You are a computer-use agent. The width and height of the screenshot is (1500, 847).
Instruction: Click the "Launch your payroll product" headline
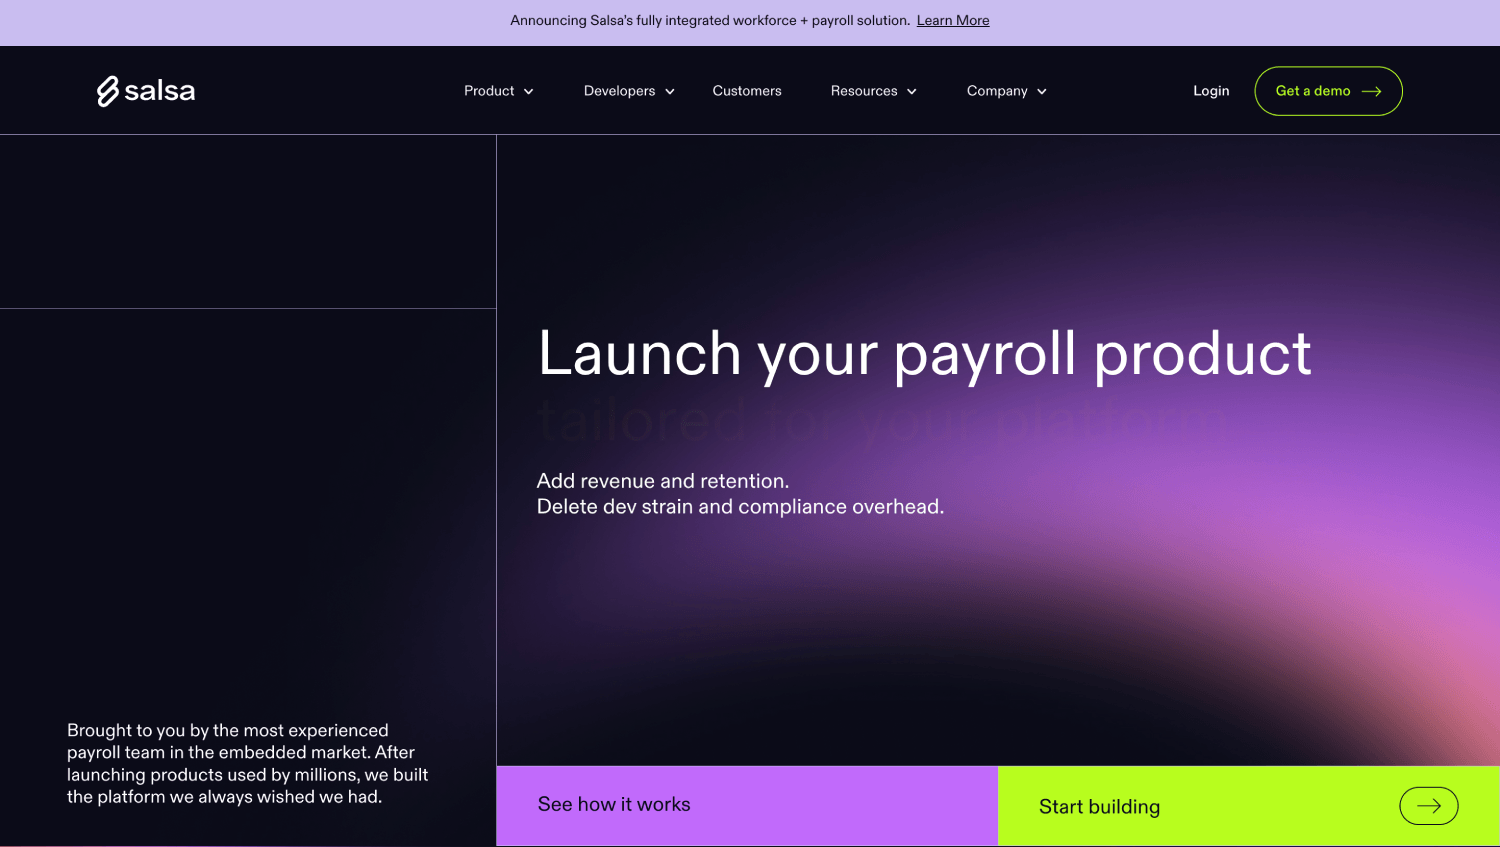click(925, 354)
